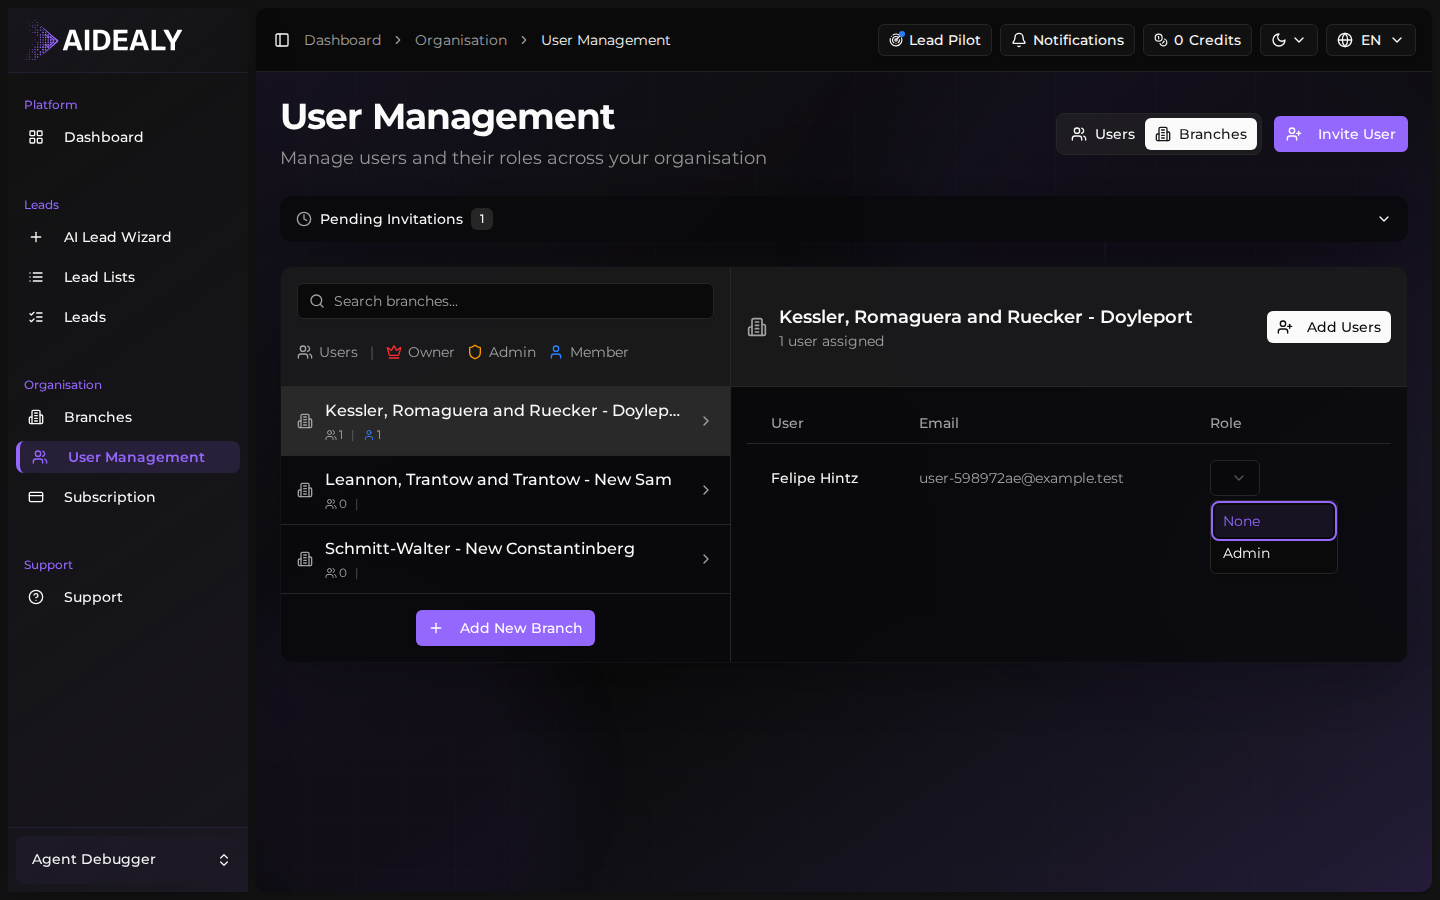Click User Management breadcrumb text
Screen dimensions: 1440x900
[x=605, y=40]
